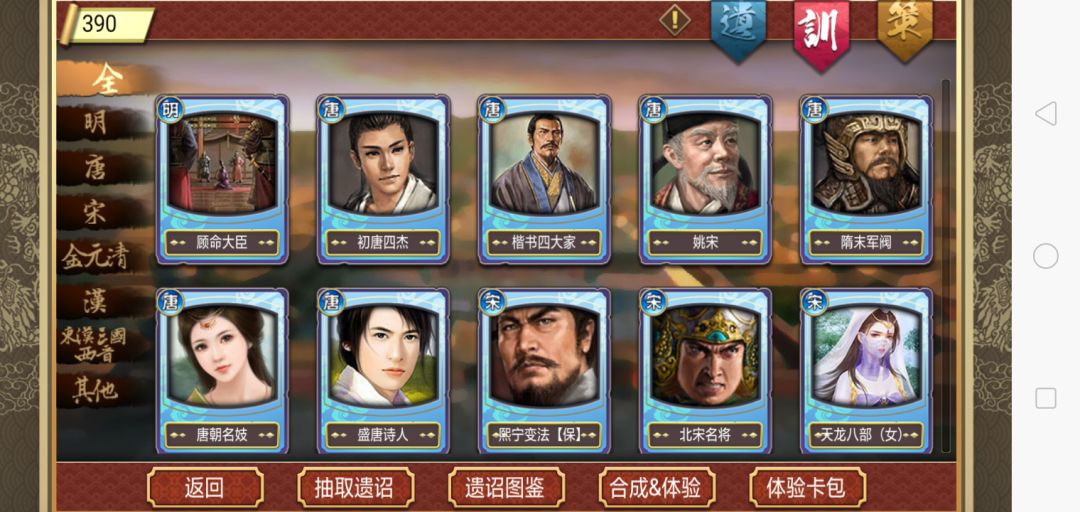Tap Android recent apps square button
The height and width of the screenshot is (512, 1080).
(1046, 398)
